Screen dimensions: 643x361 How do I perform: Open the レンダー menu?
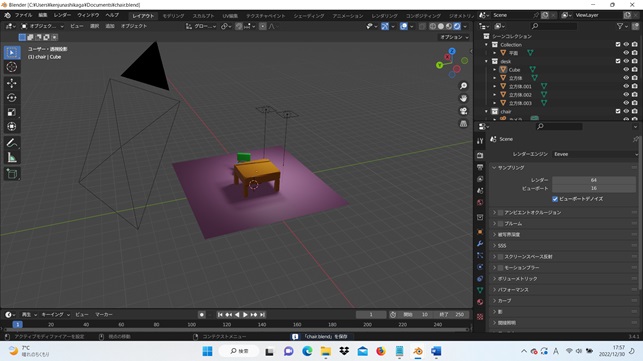click(62, 15)
